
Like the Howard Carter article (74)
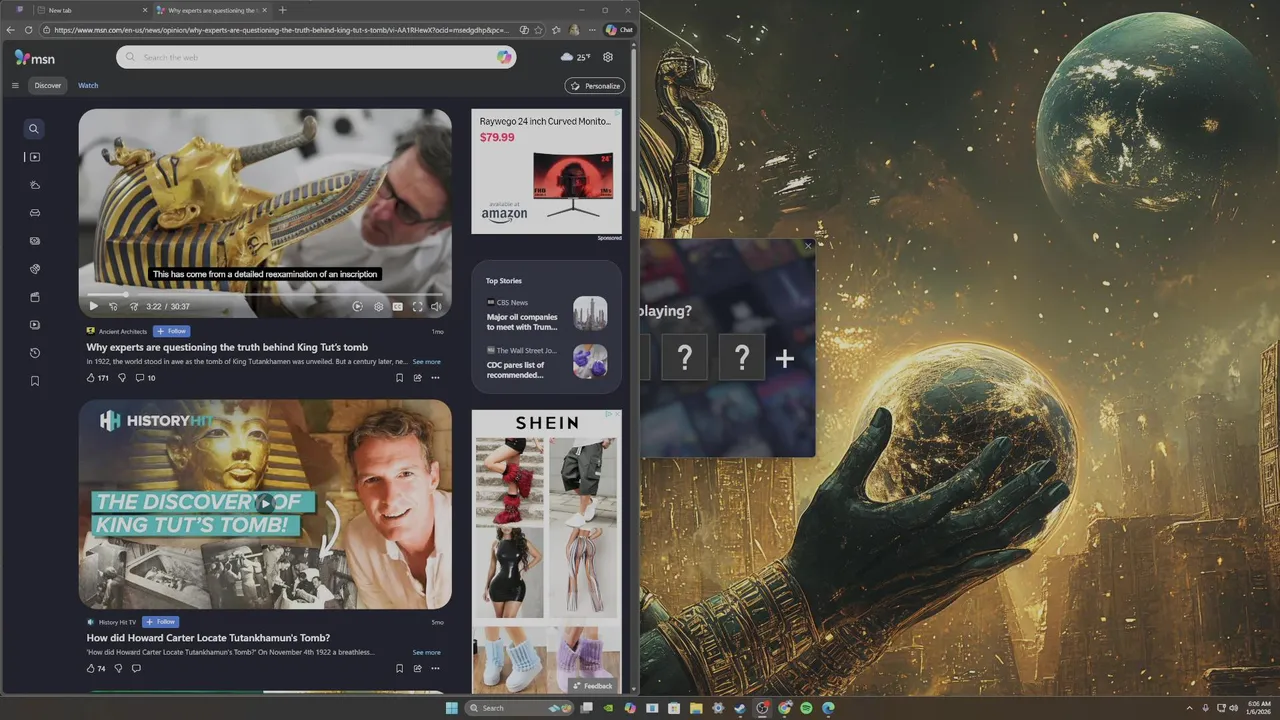coord(96,669)
